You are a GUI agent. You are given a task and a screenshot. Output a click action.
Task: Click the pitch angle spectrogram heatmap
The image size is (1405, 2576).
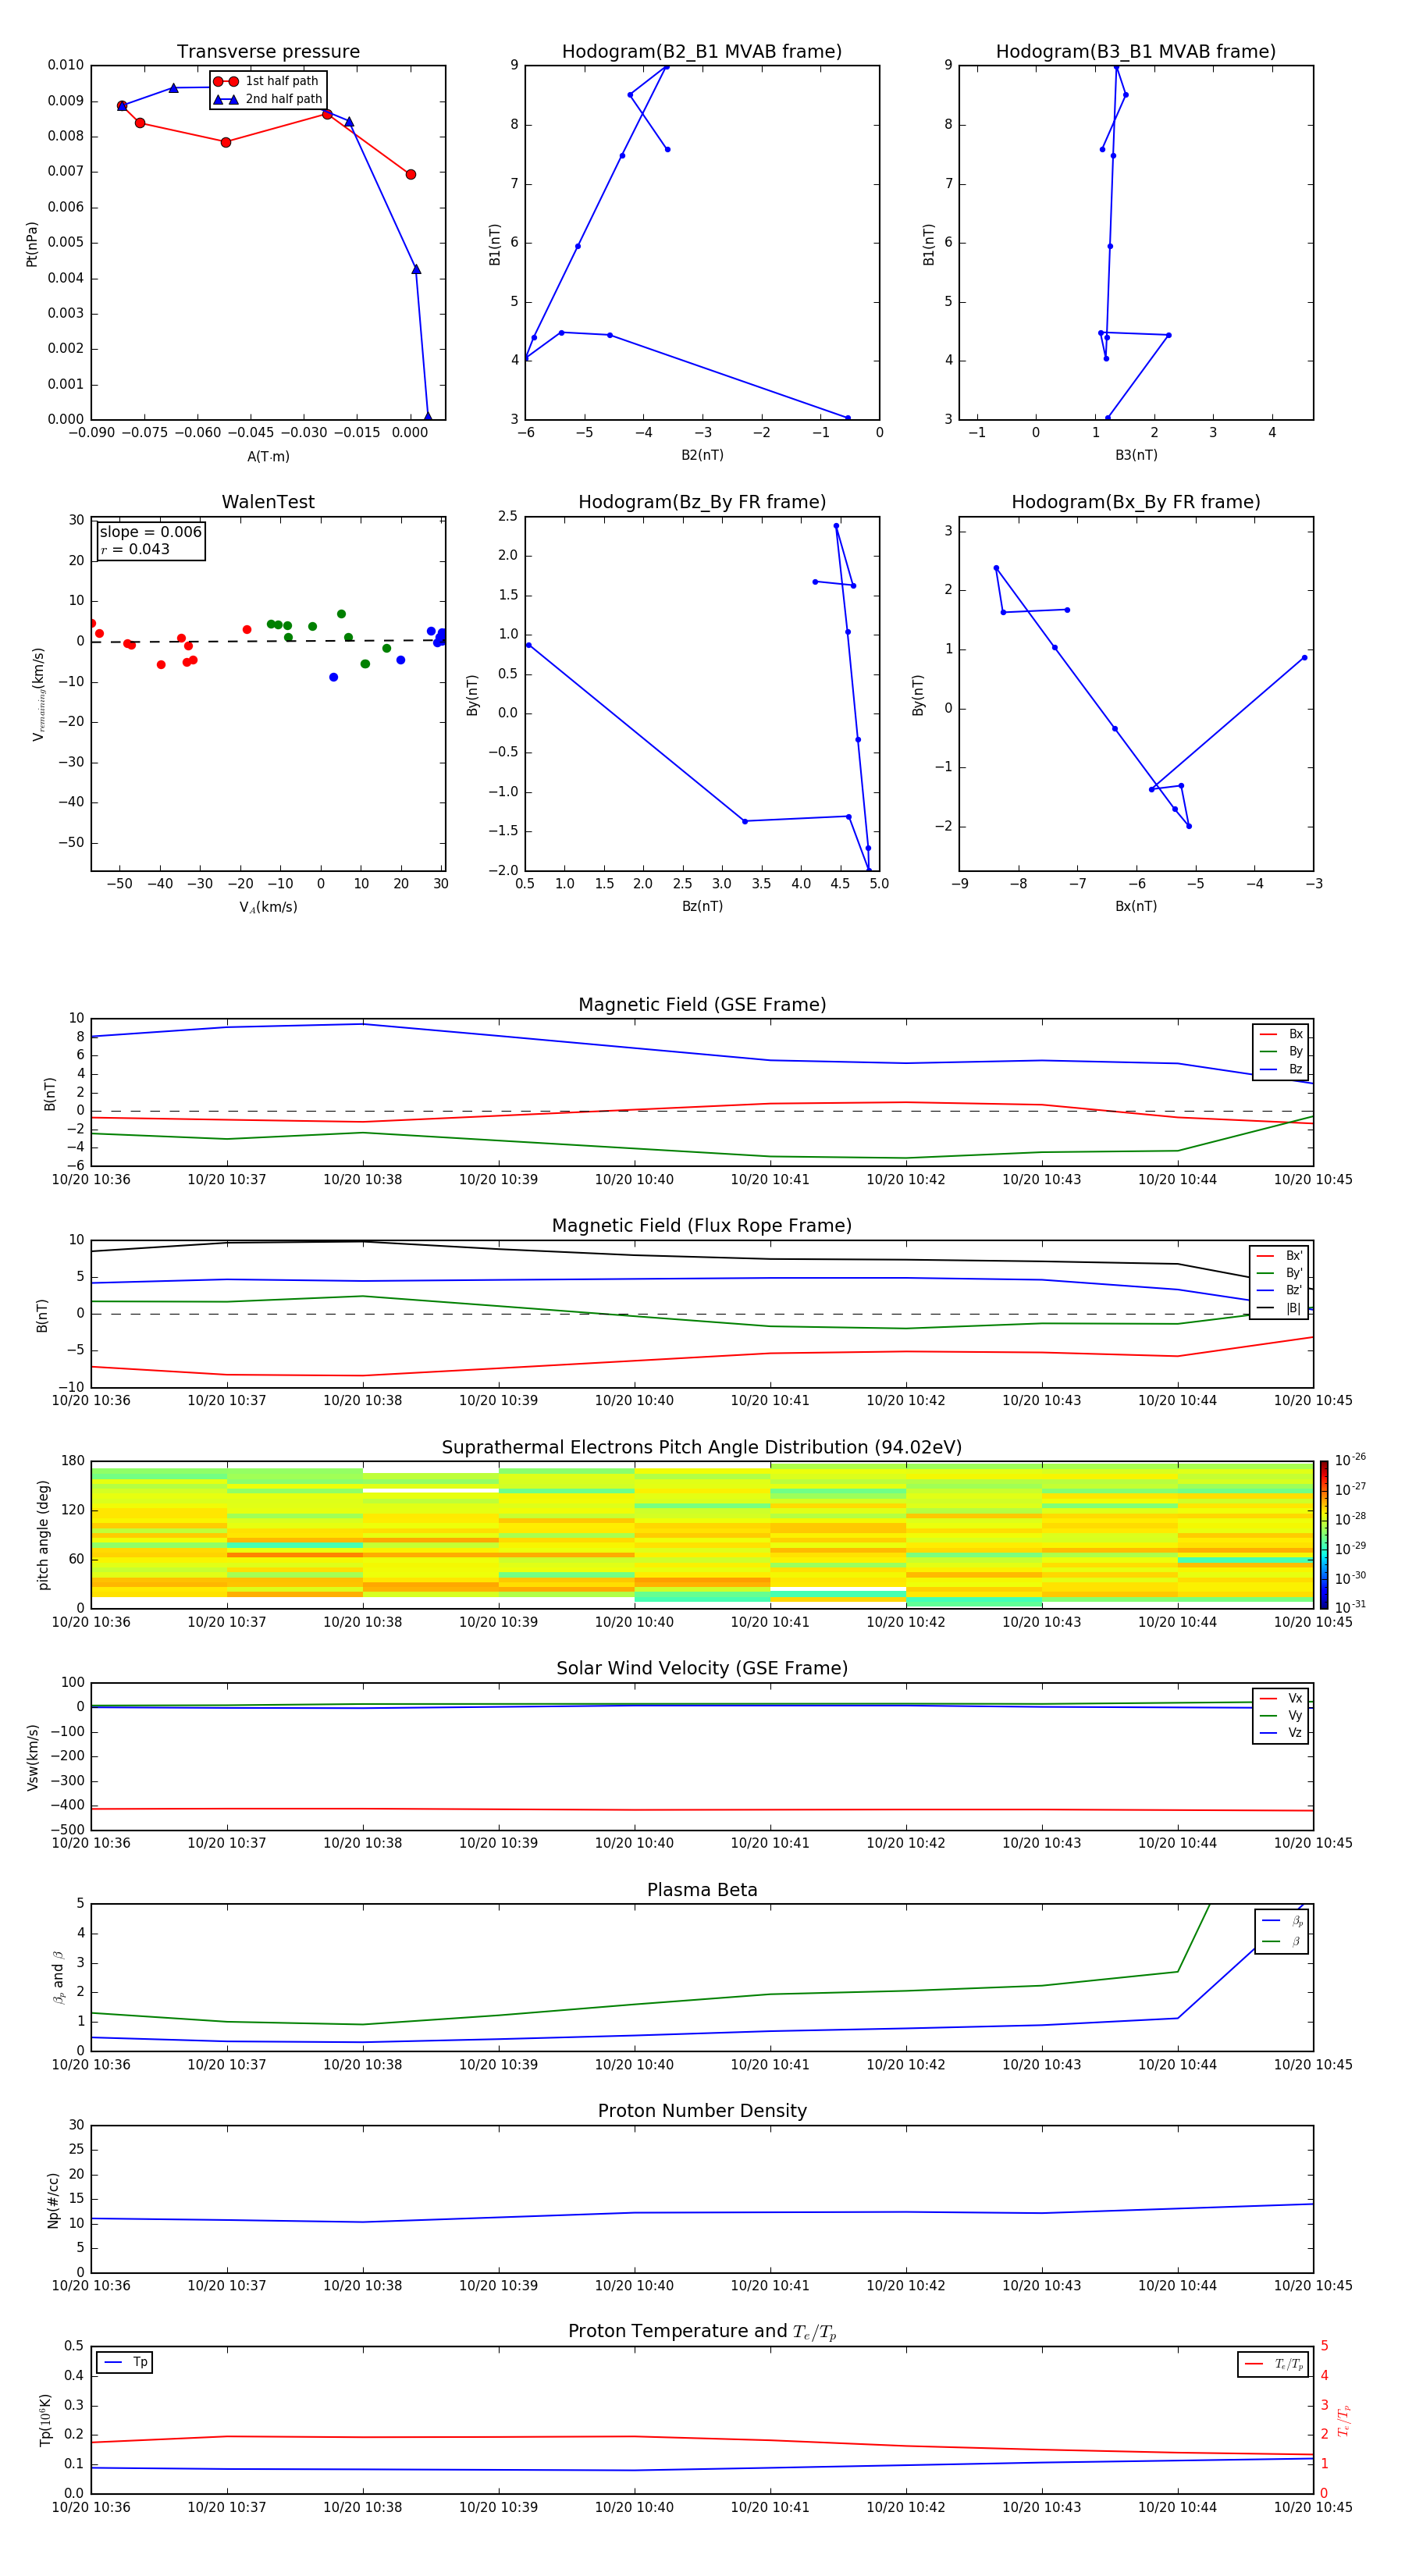coord(702,1534)
